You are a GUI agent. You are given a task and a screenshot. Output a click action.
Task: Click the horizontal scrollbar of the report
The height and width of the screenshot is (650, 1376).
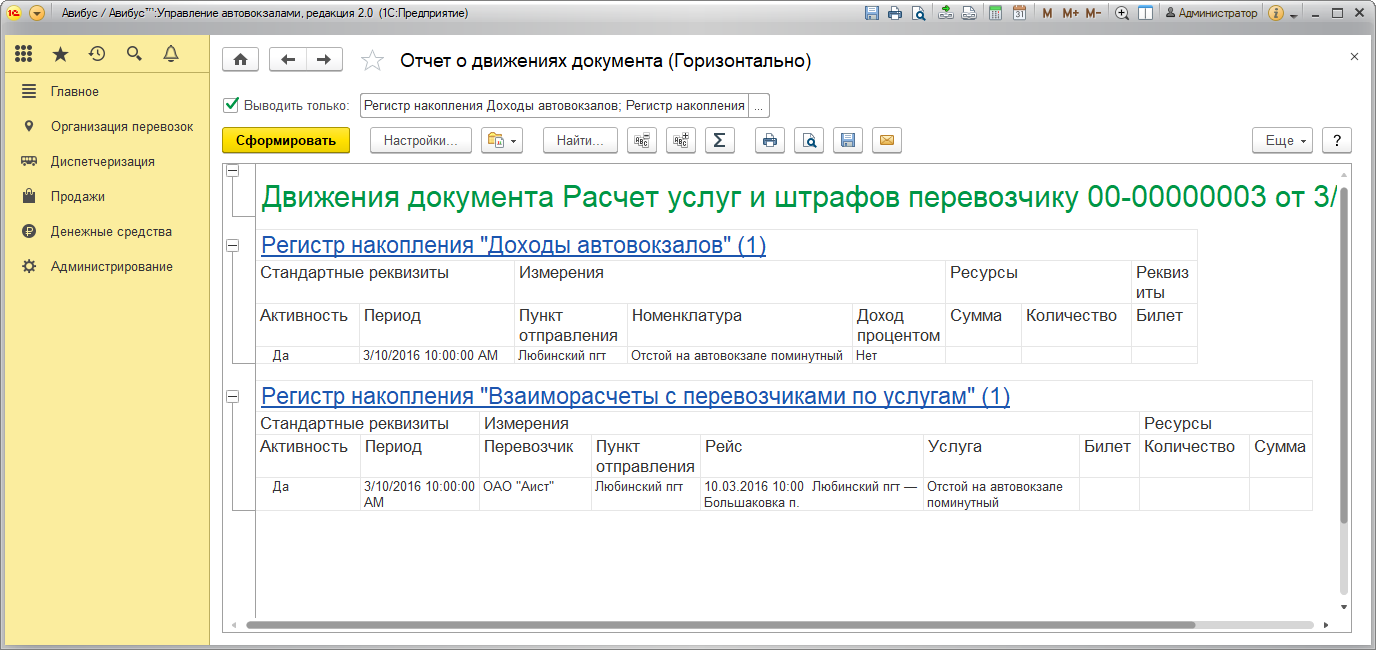click(x=720, y=625)
